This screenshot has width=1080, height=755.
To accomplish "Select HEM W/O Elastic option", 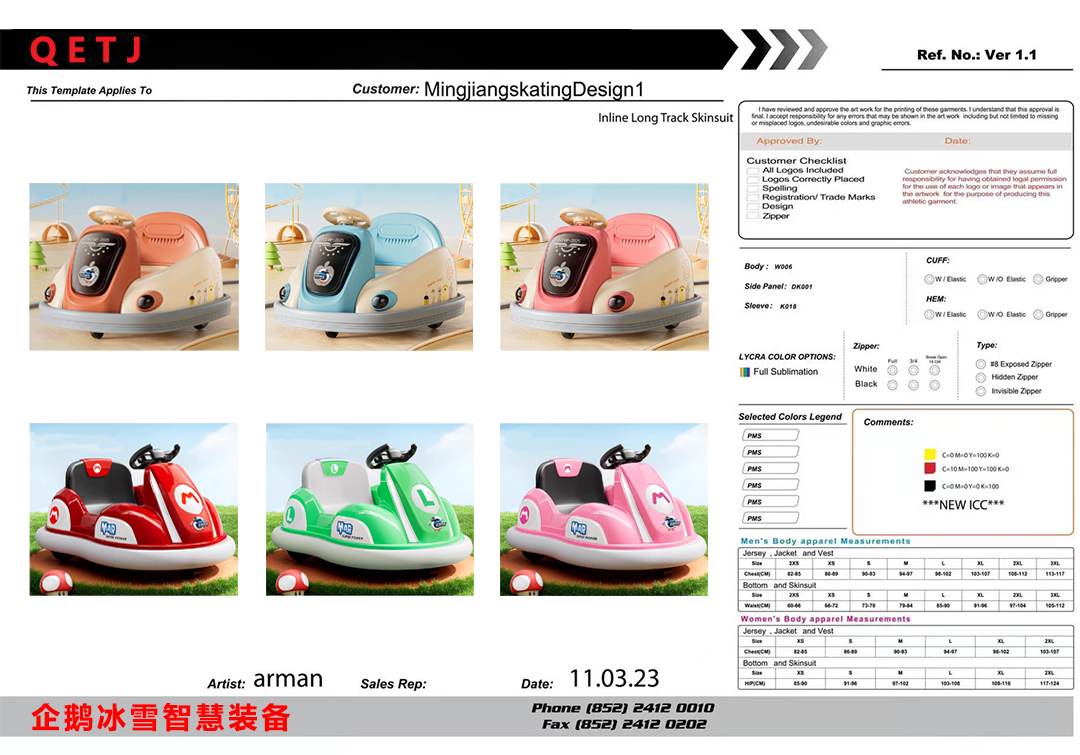I will (x=982, y=314).
